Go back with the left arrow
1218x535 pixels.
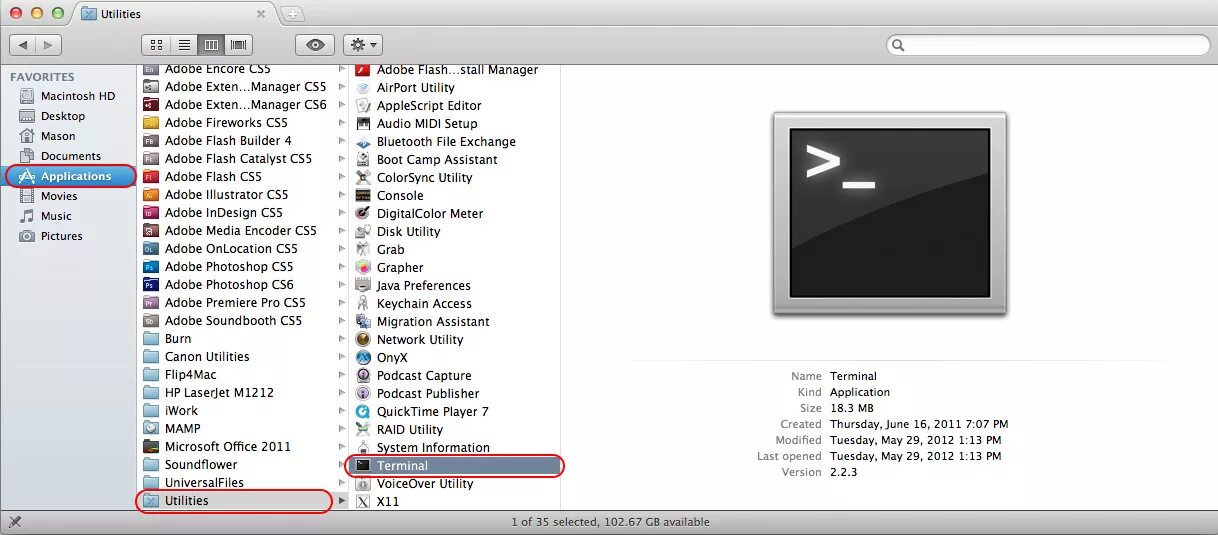tap(23, 45)
